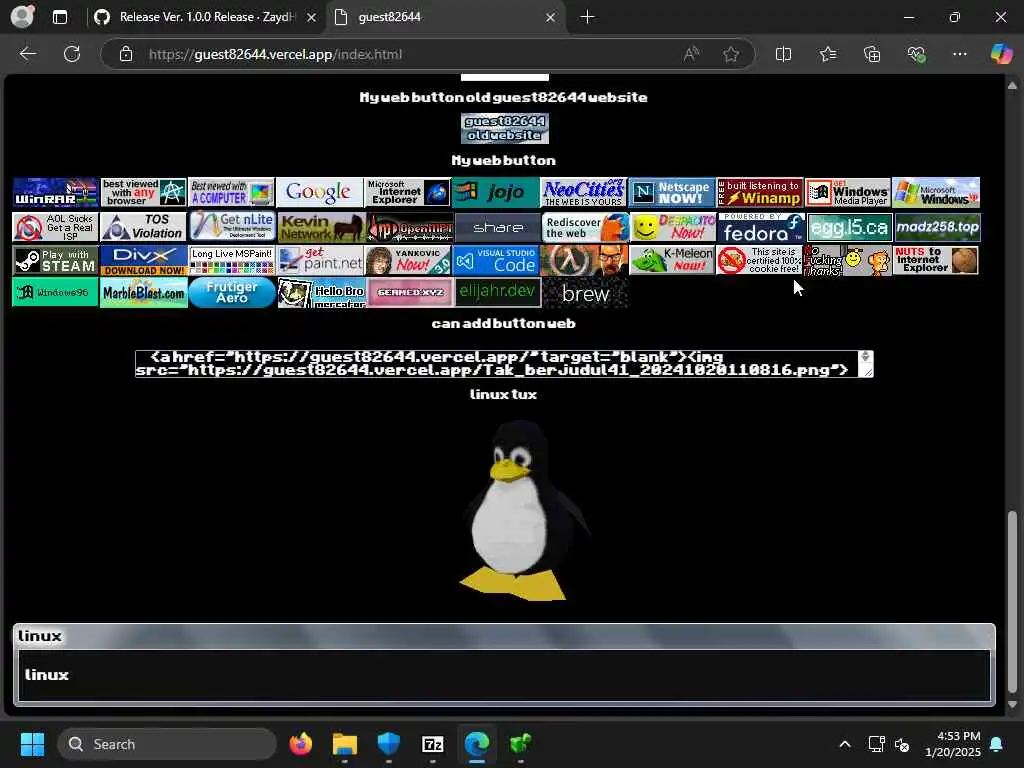The width and height of the screenshot is (1024, 768).
Task: Click the Microsoft Internet Explorer badge
Action: (408, 192)
